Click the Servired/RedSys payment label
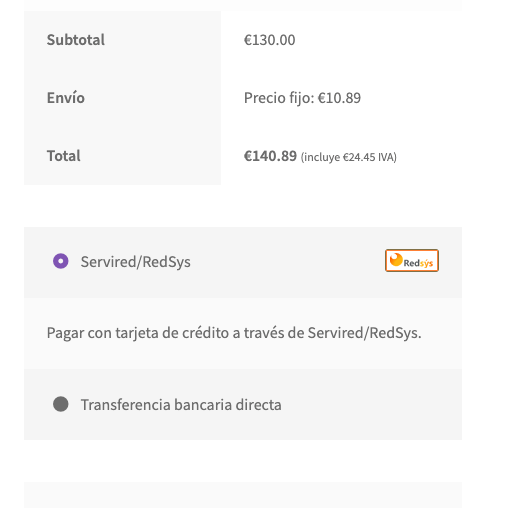The height and width of the screenshot is (508, 532). click(x=135, y=262)
